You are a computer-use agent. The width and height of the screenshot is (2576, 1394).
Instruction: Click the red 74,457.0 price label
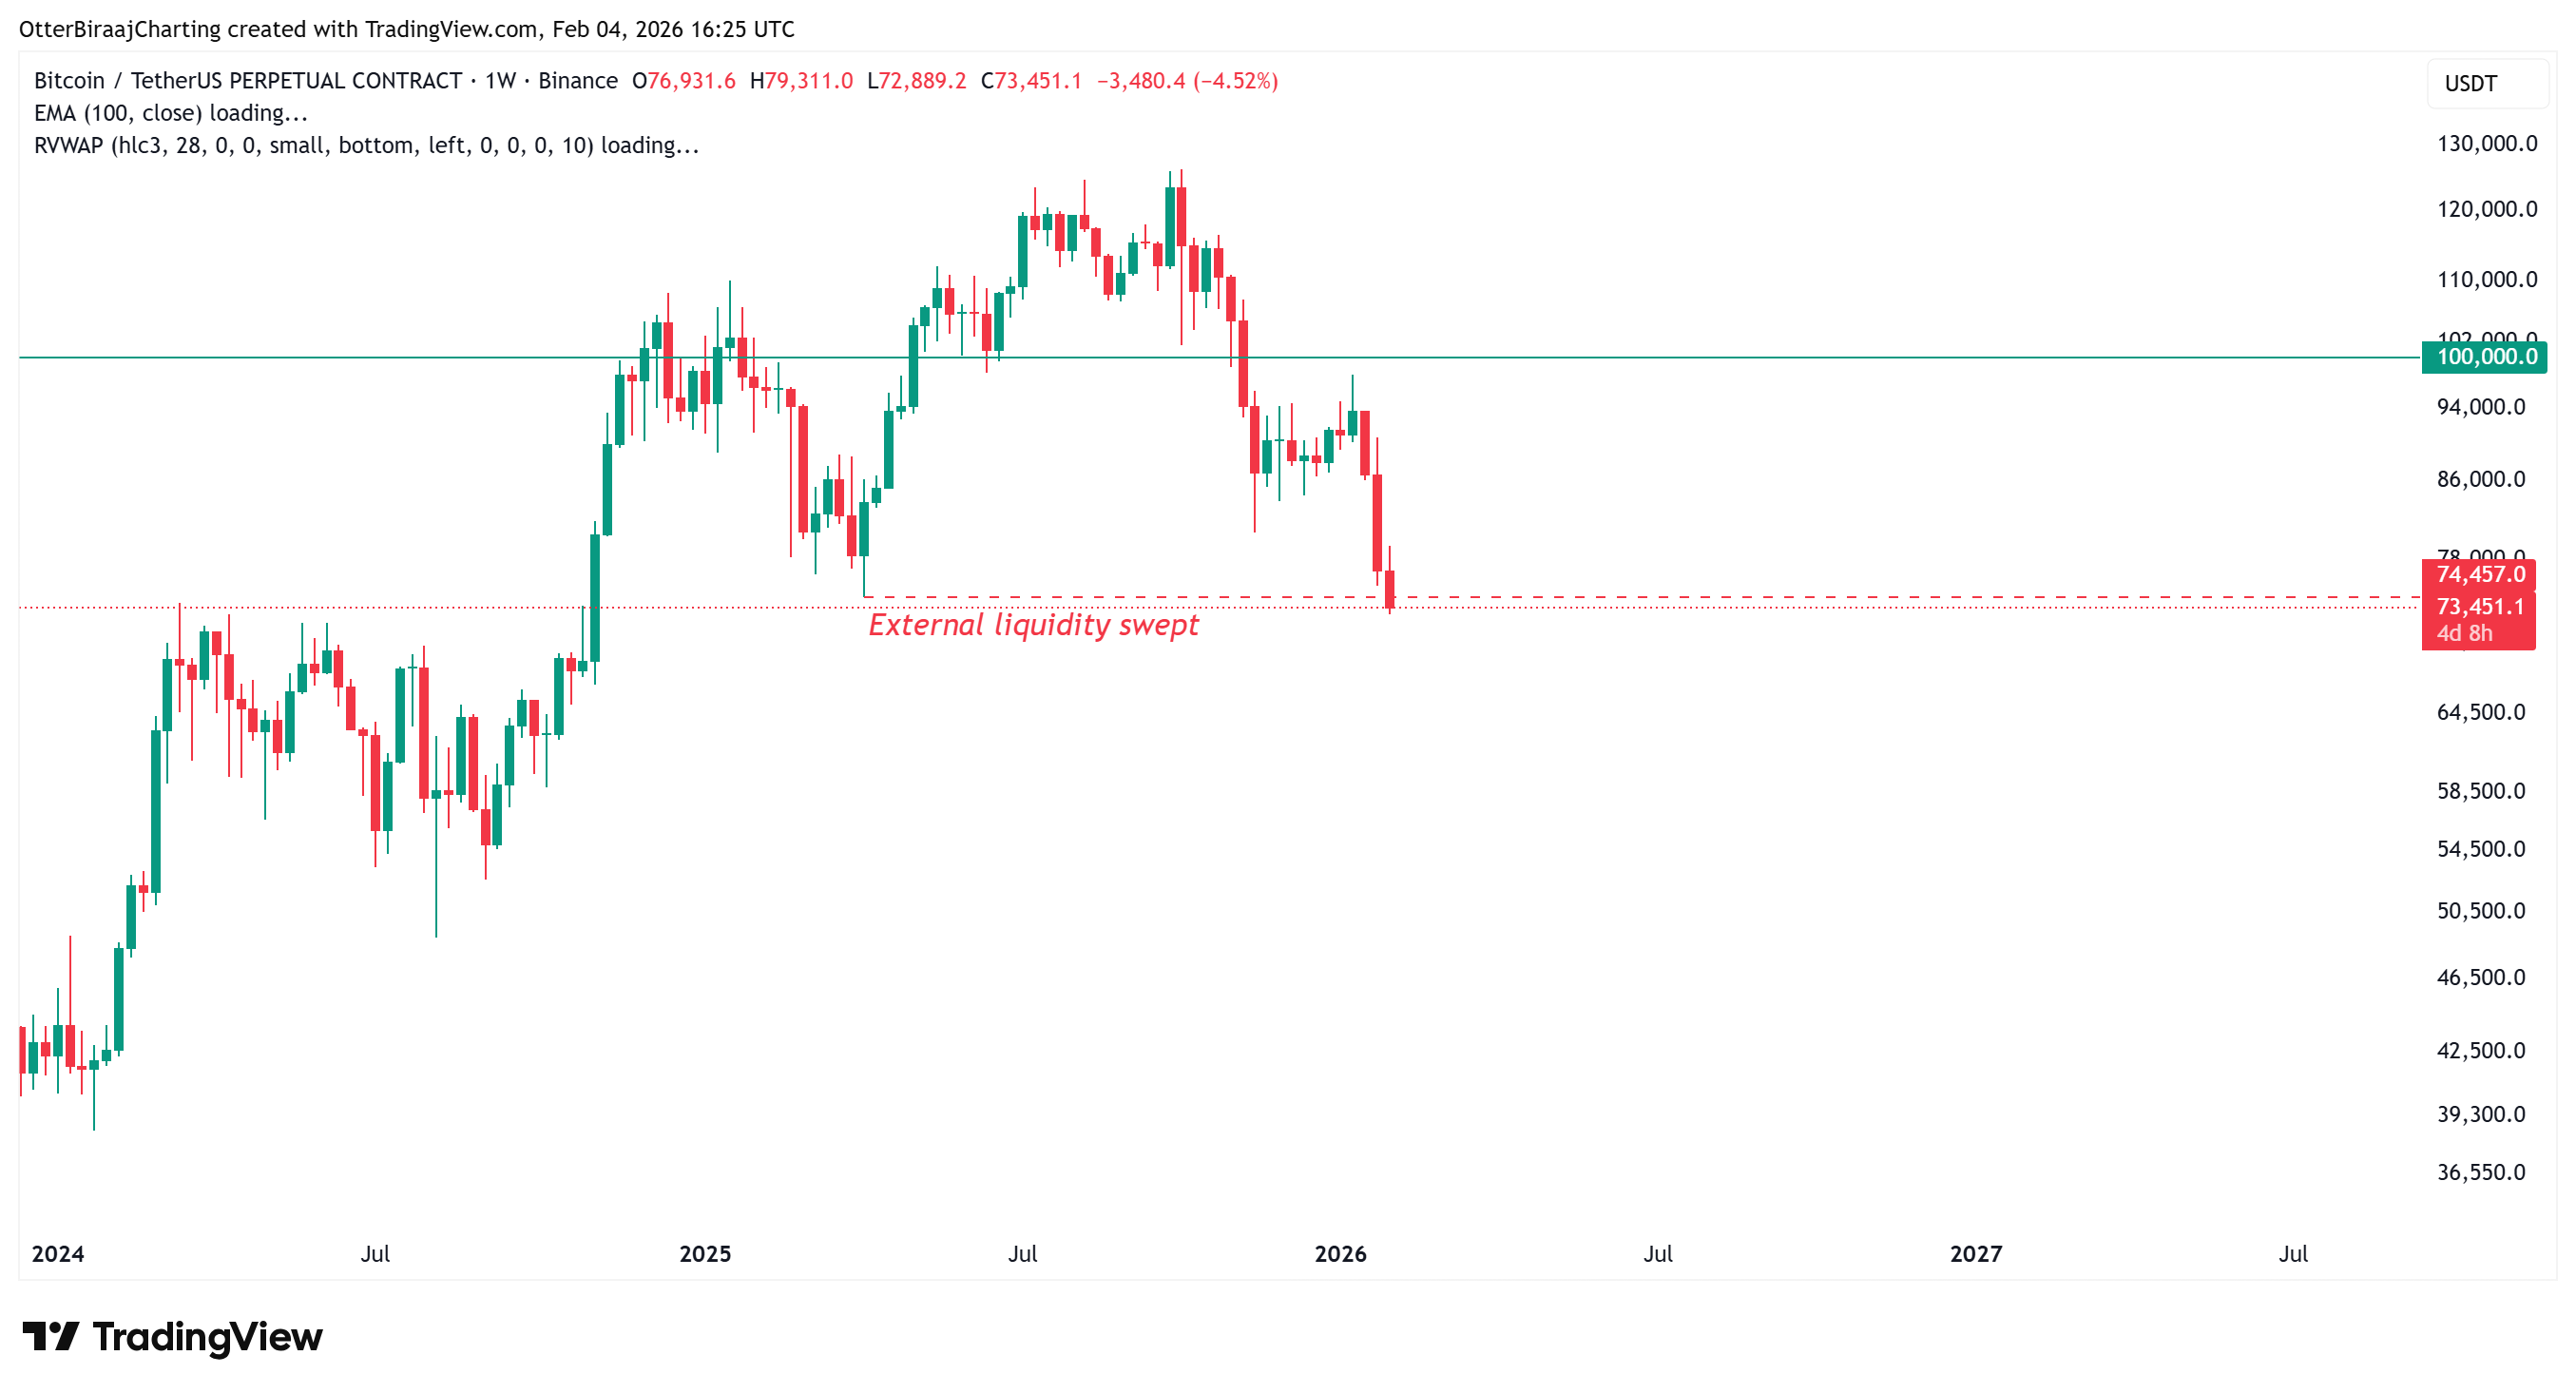2479,574
